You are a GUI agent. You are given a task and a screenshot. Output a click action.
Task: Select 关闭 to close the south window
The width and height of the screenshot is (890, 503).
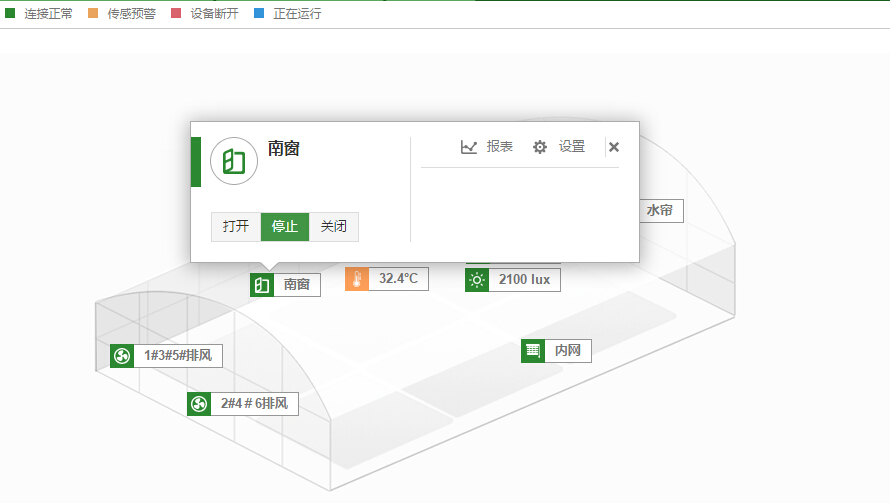pos(333,227)
